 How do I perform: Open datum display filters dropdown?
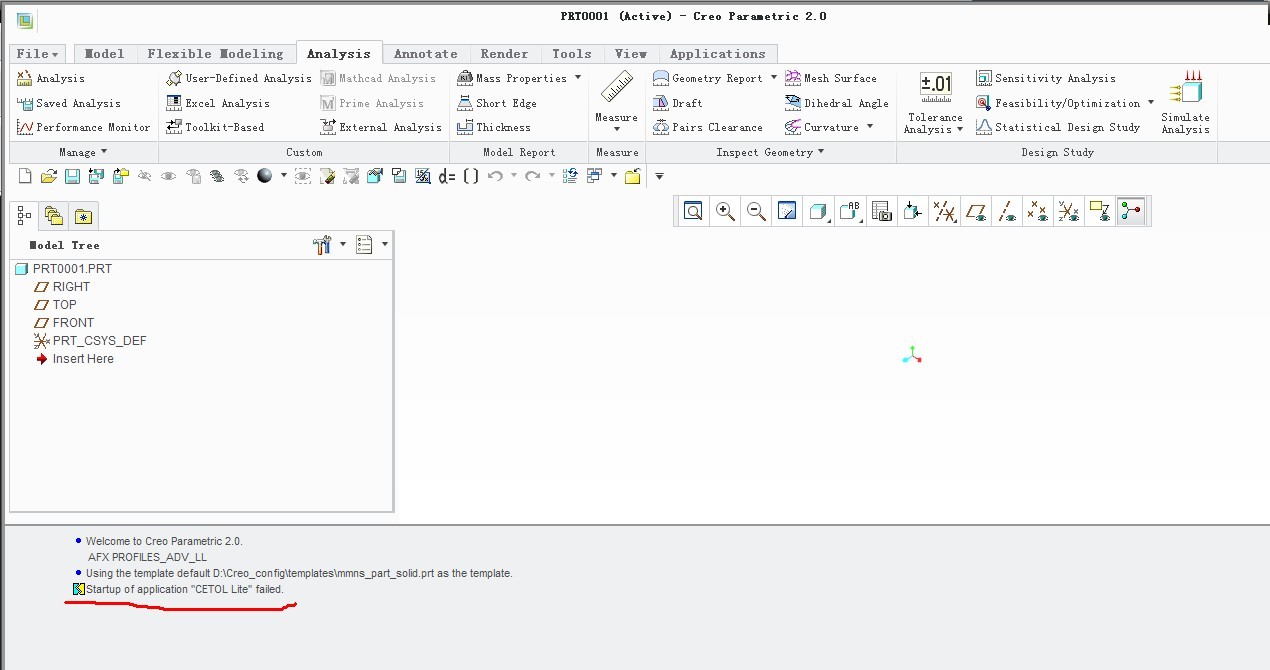[x=944, y=211]
